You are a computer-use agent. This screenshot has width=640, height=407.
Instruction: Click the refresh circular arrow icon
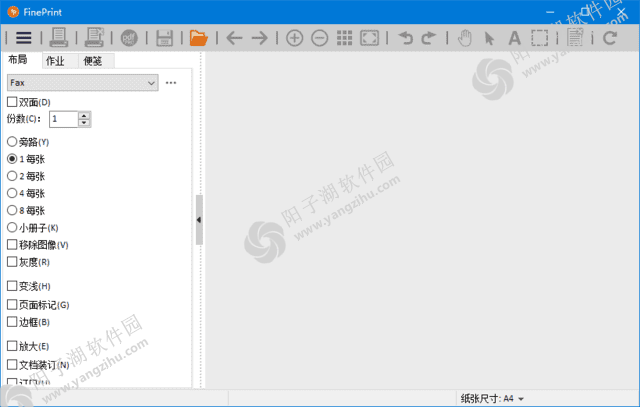[x=610, y=38]
